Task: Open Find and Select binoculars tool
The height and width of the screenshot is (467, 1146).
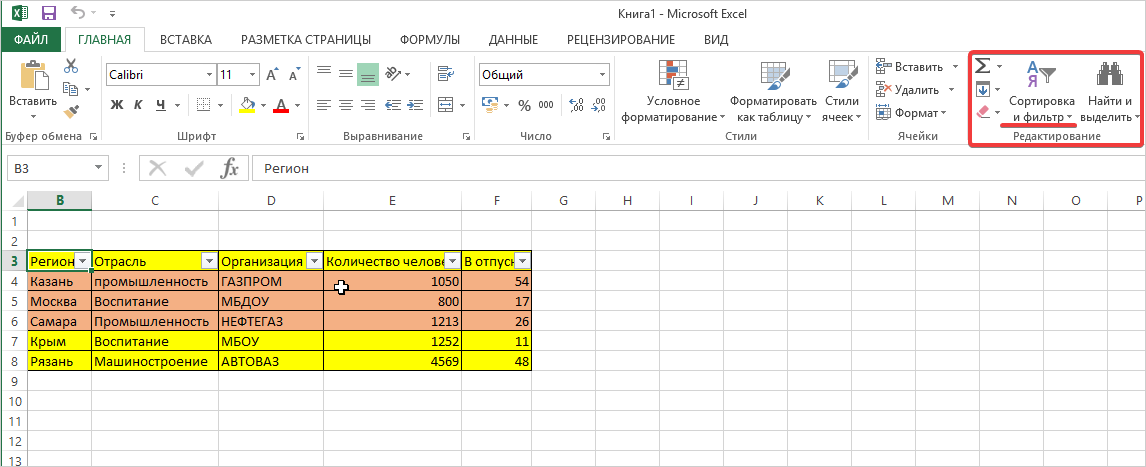Action: [x=1110, y=74]
